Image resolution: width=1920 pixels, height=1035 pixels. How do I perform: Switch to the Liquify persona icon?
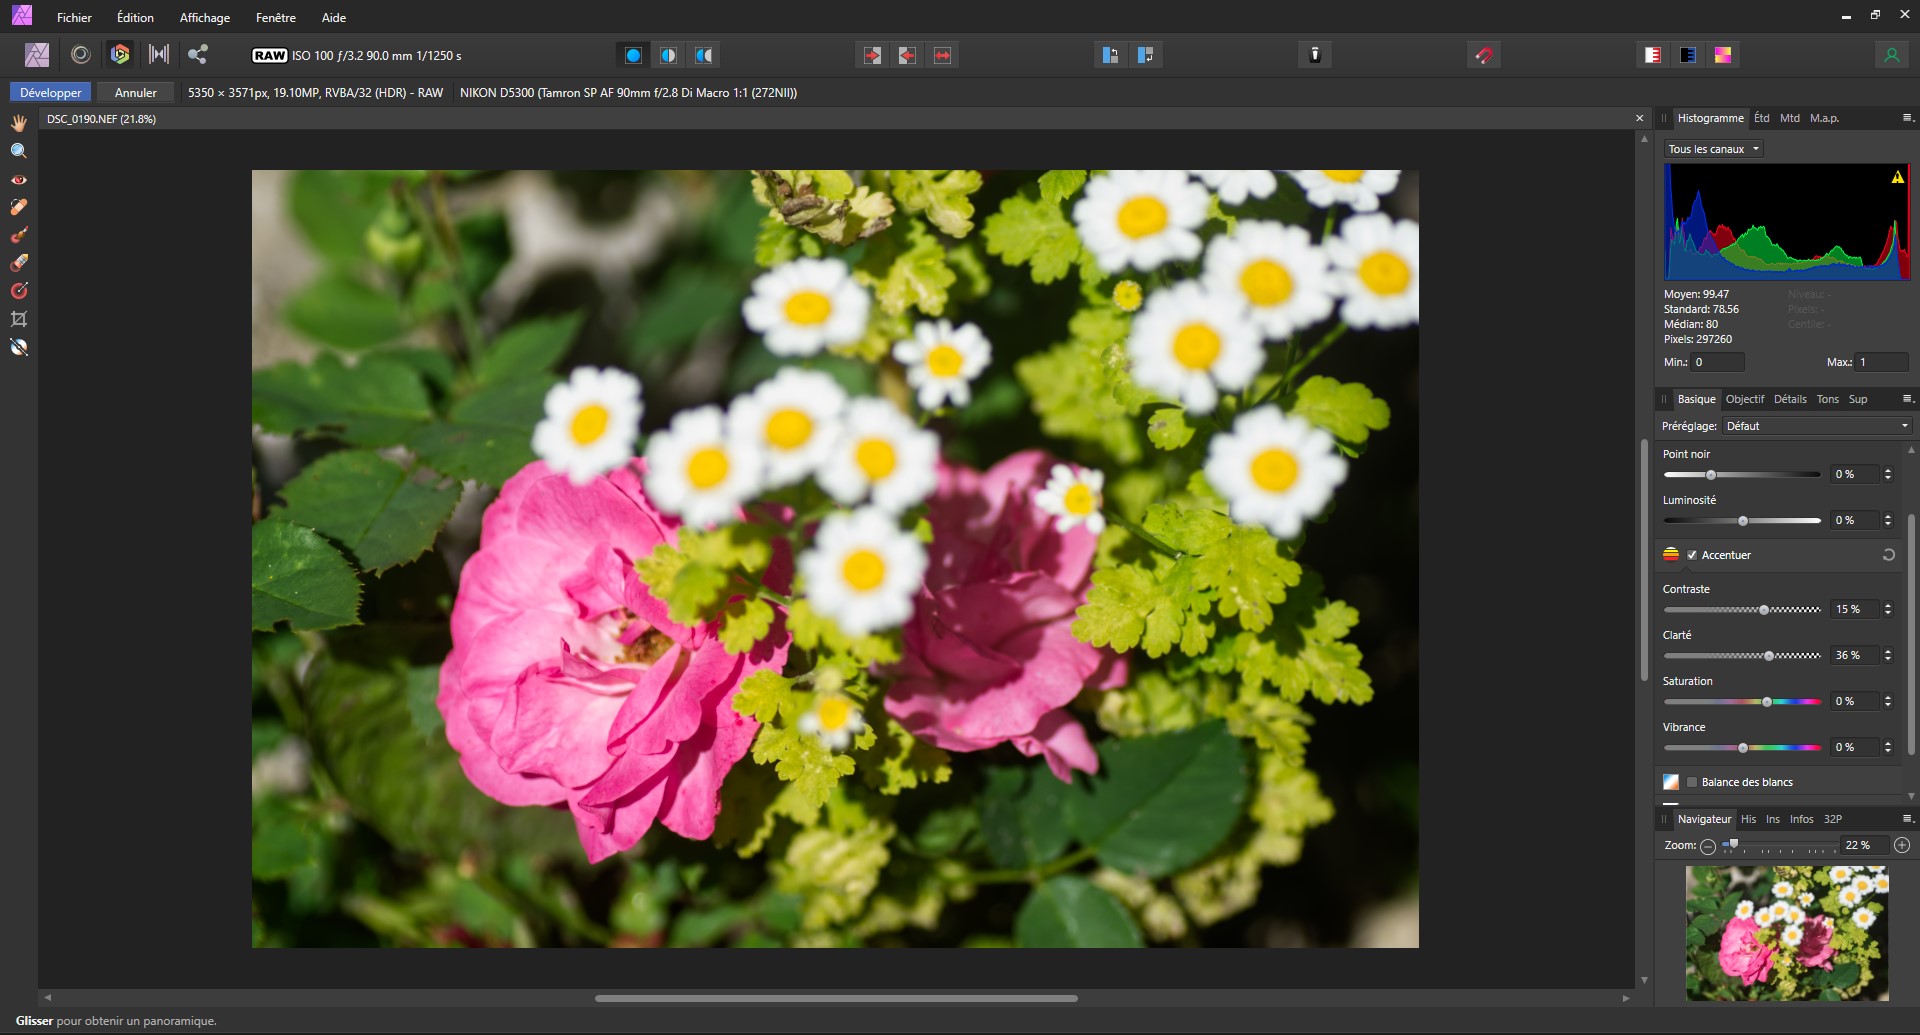[x=81, y=55]
